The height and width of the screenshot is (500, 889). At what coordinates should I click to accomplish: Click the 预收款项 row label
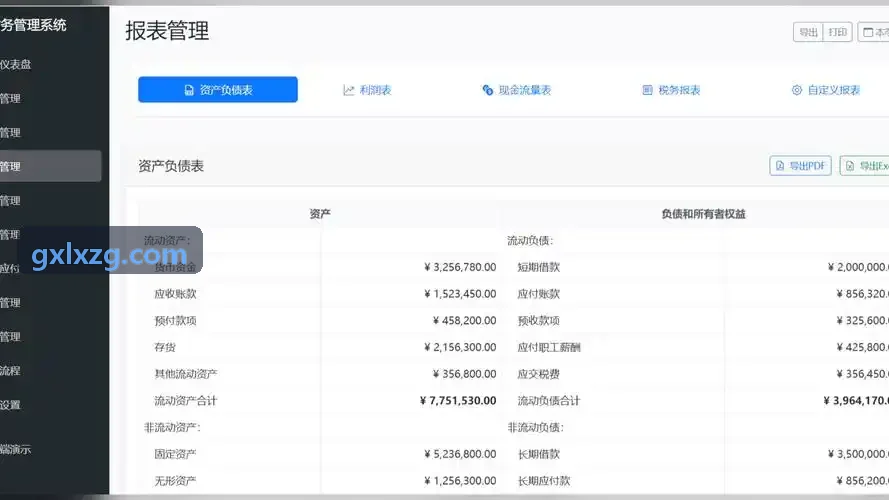(539, 320)
